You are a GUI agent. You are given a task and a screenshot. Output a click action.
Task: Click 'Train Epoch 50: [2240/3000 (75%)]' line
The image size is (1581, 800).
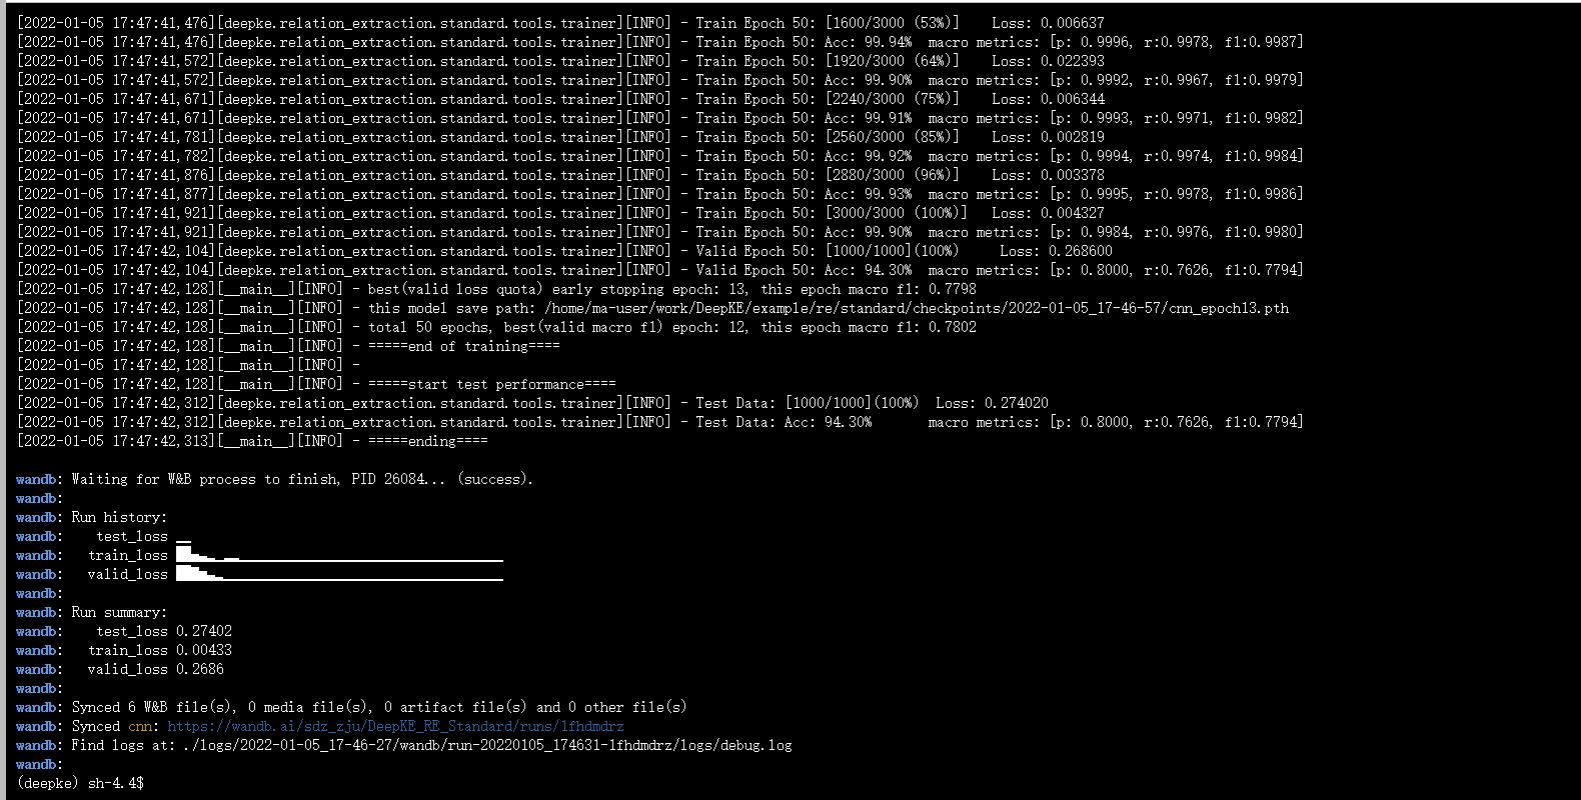560,99
